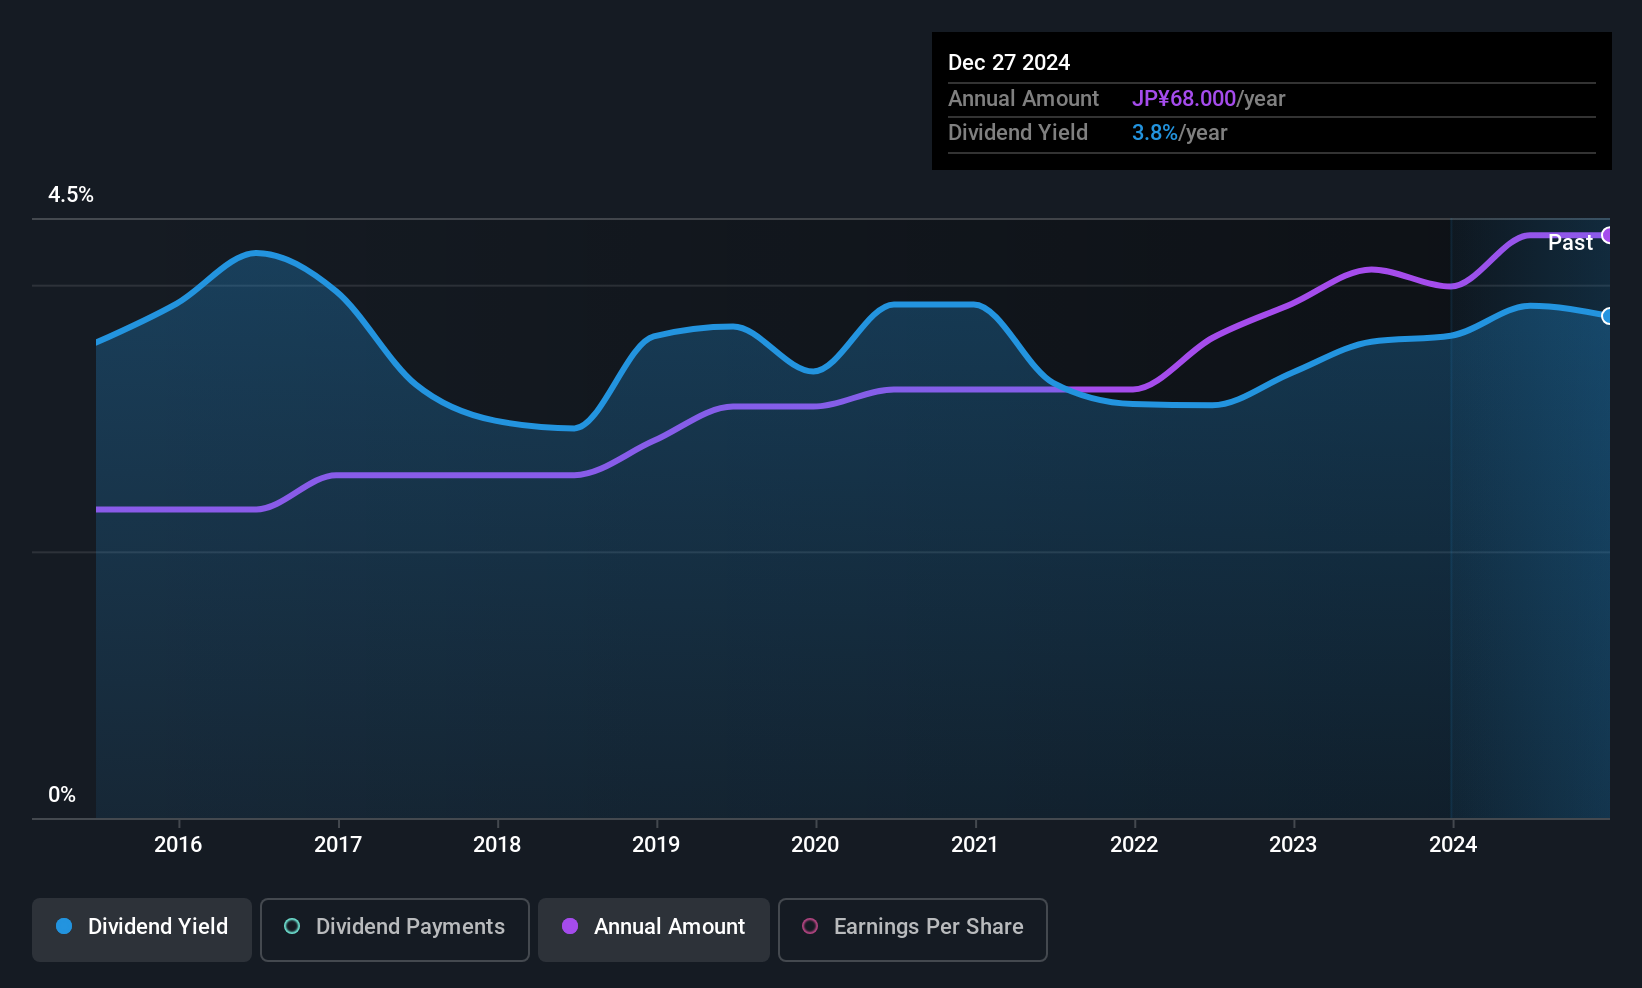Click the 2022 x-axis label

(x=1134, y=844)
